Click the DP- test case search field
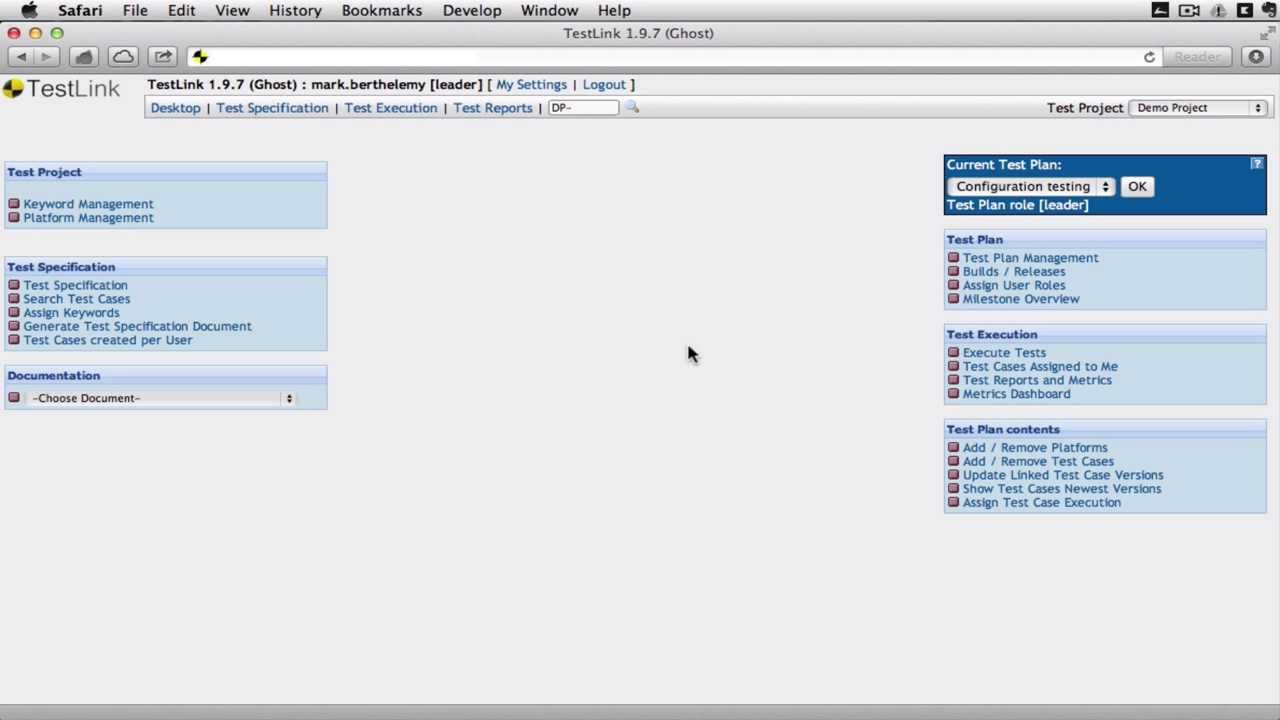The height and width of the screenshot is (720, 1280). coord(584,108)
